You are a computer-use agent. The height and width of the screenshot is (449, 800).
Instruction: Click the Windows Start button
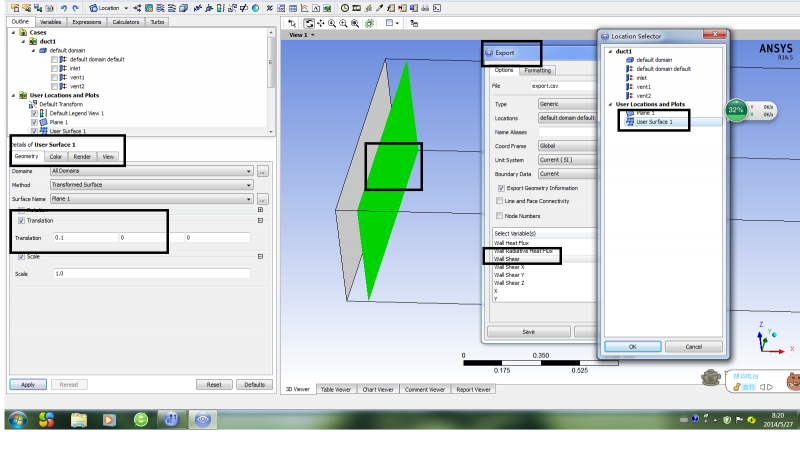17,419
